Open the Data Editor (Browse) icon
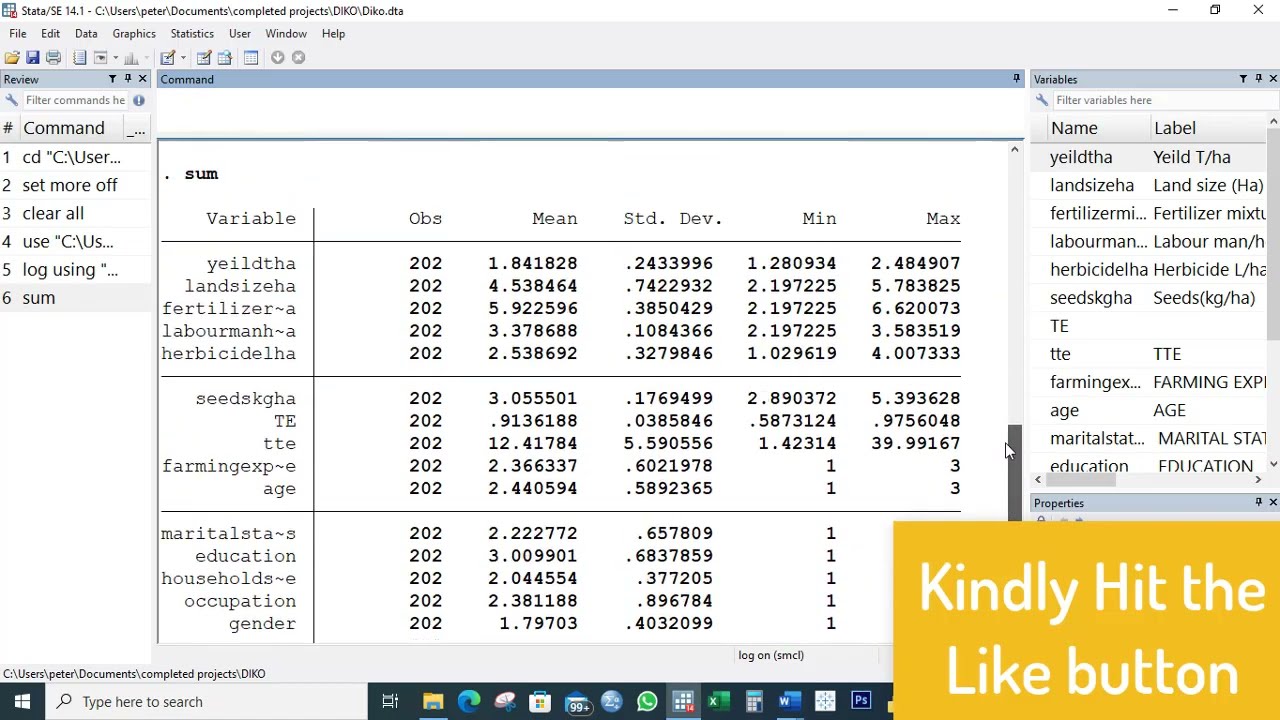 225,57
